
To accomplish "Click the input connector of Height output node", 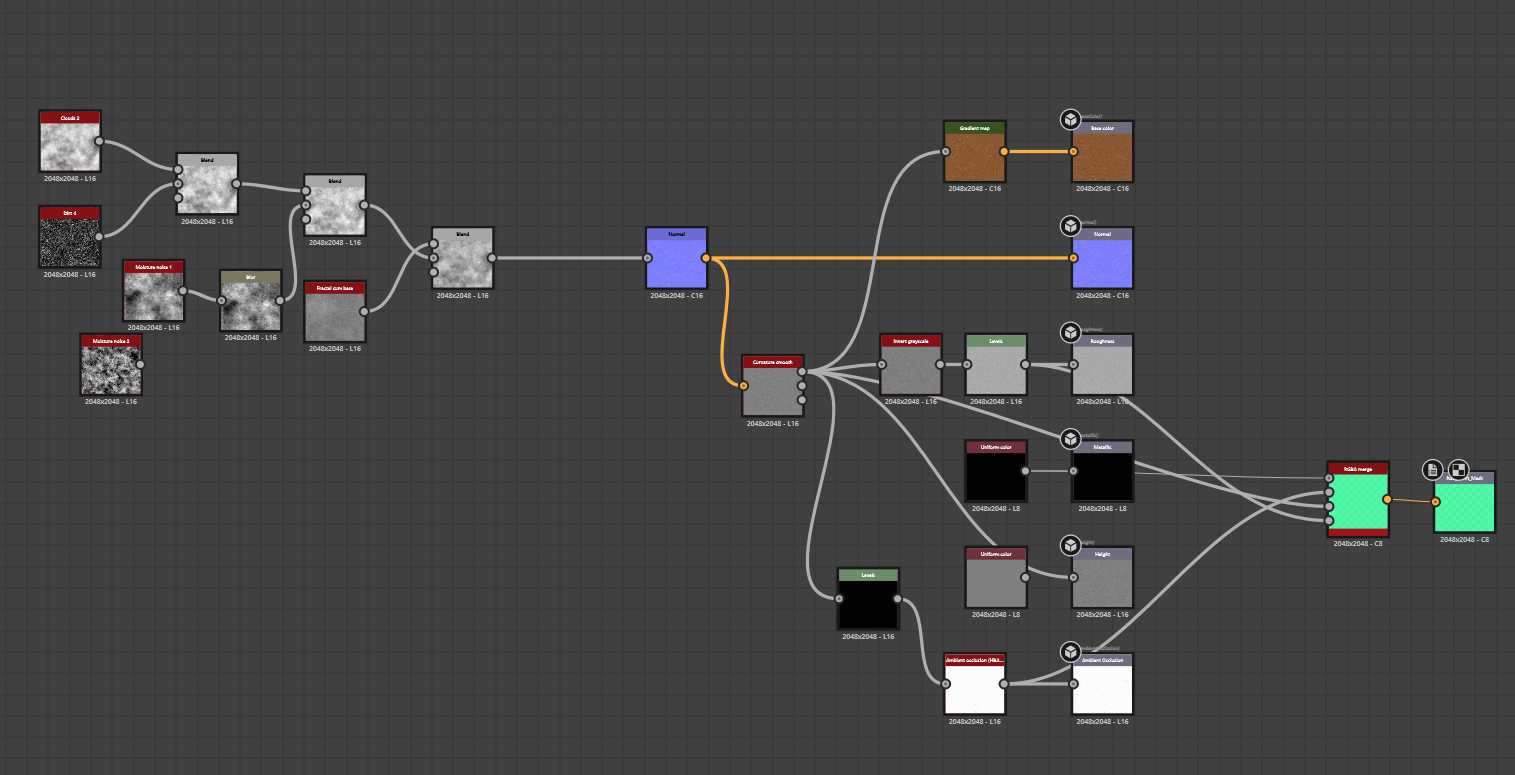I will coord(1074,578).
